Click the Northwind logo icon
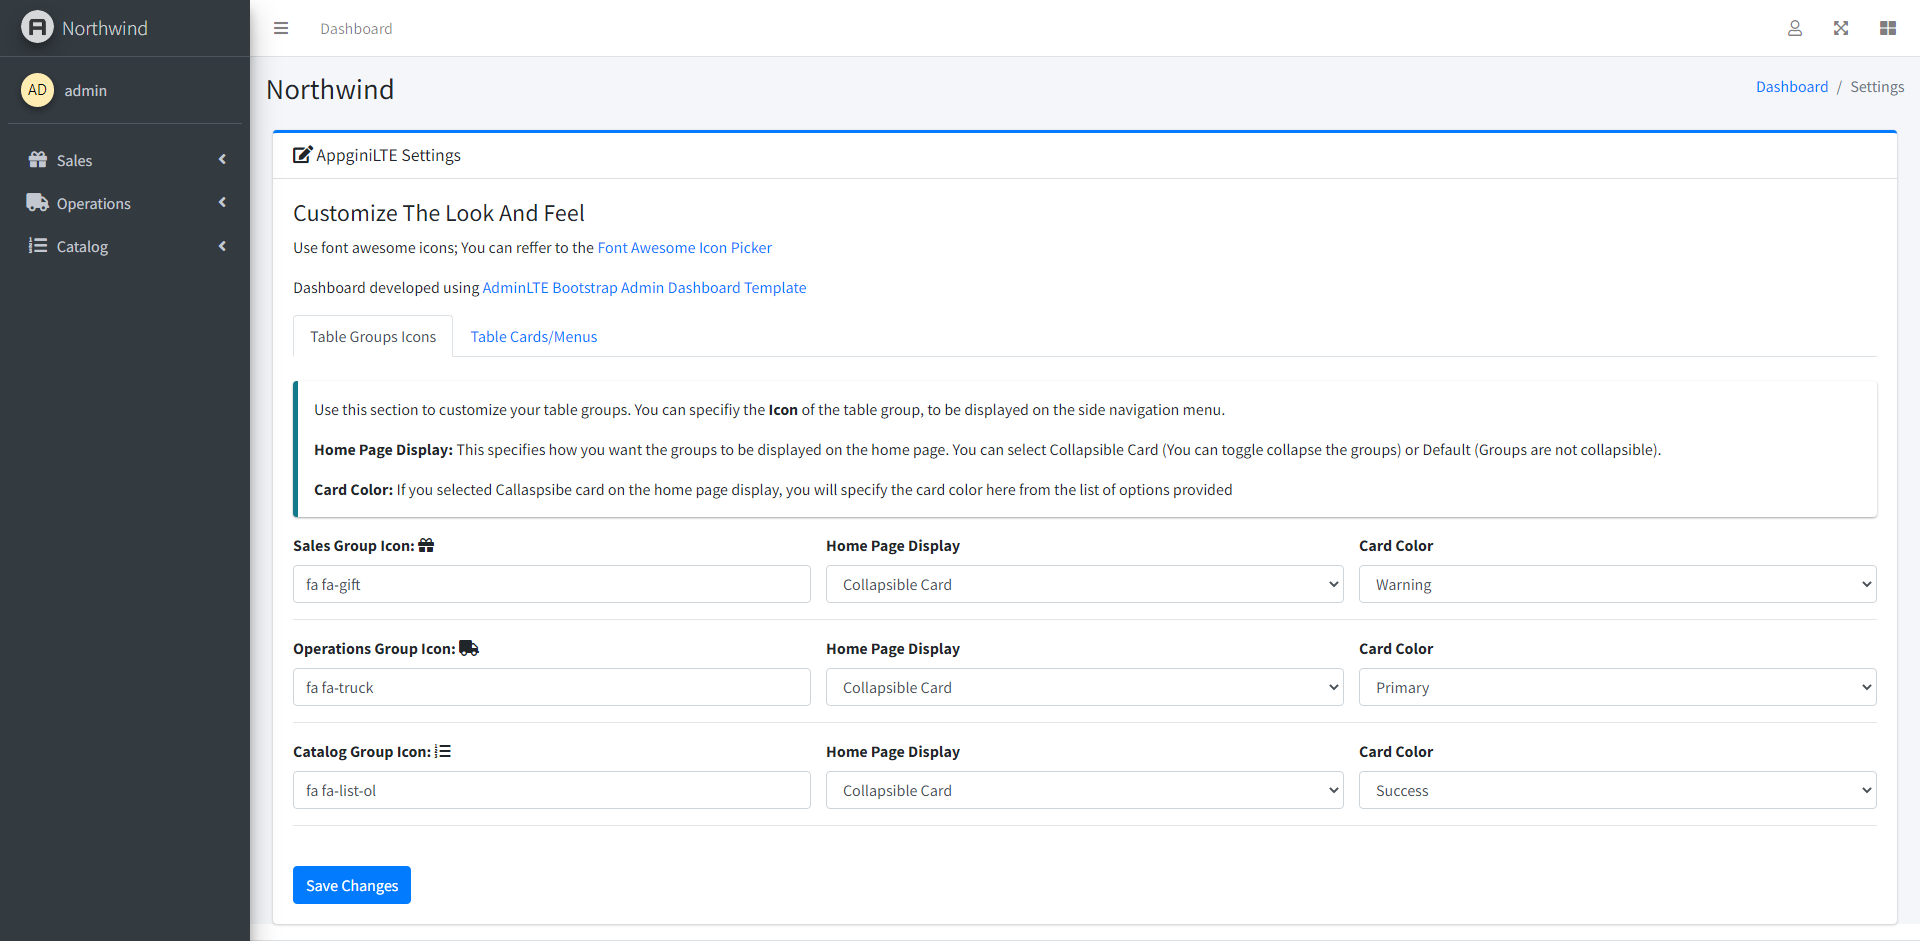This screenshot has height=941, width=1920. coord(37,27)
